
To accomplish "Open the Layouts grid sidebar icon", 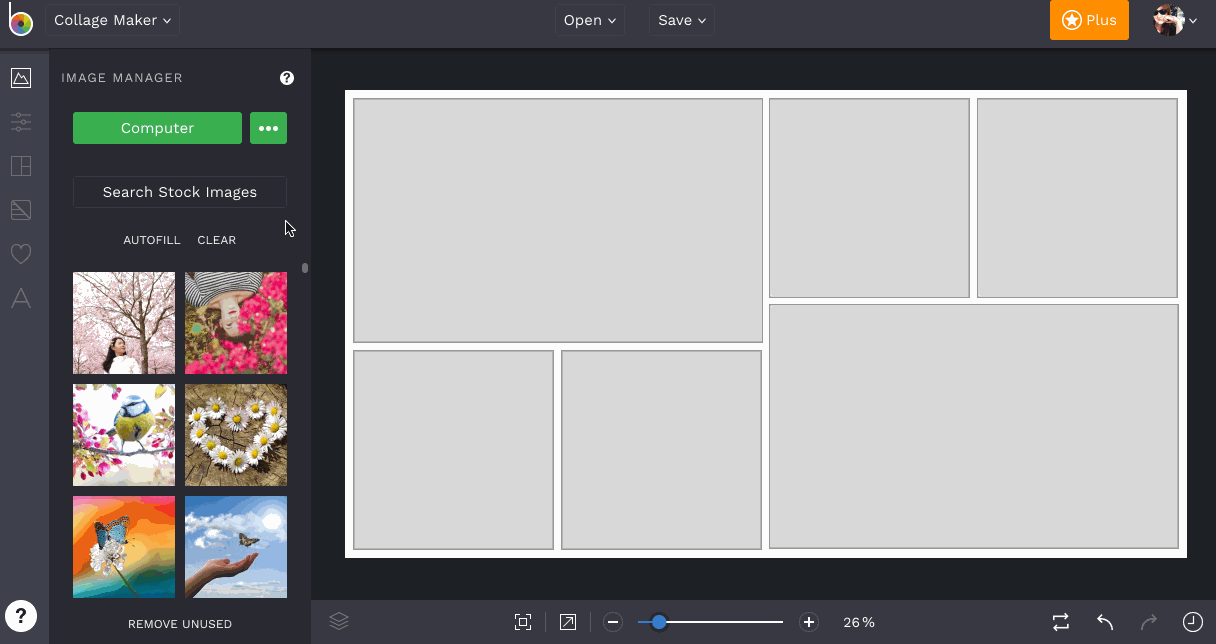I will [21, 166].
